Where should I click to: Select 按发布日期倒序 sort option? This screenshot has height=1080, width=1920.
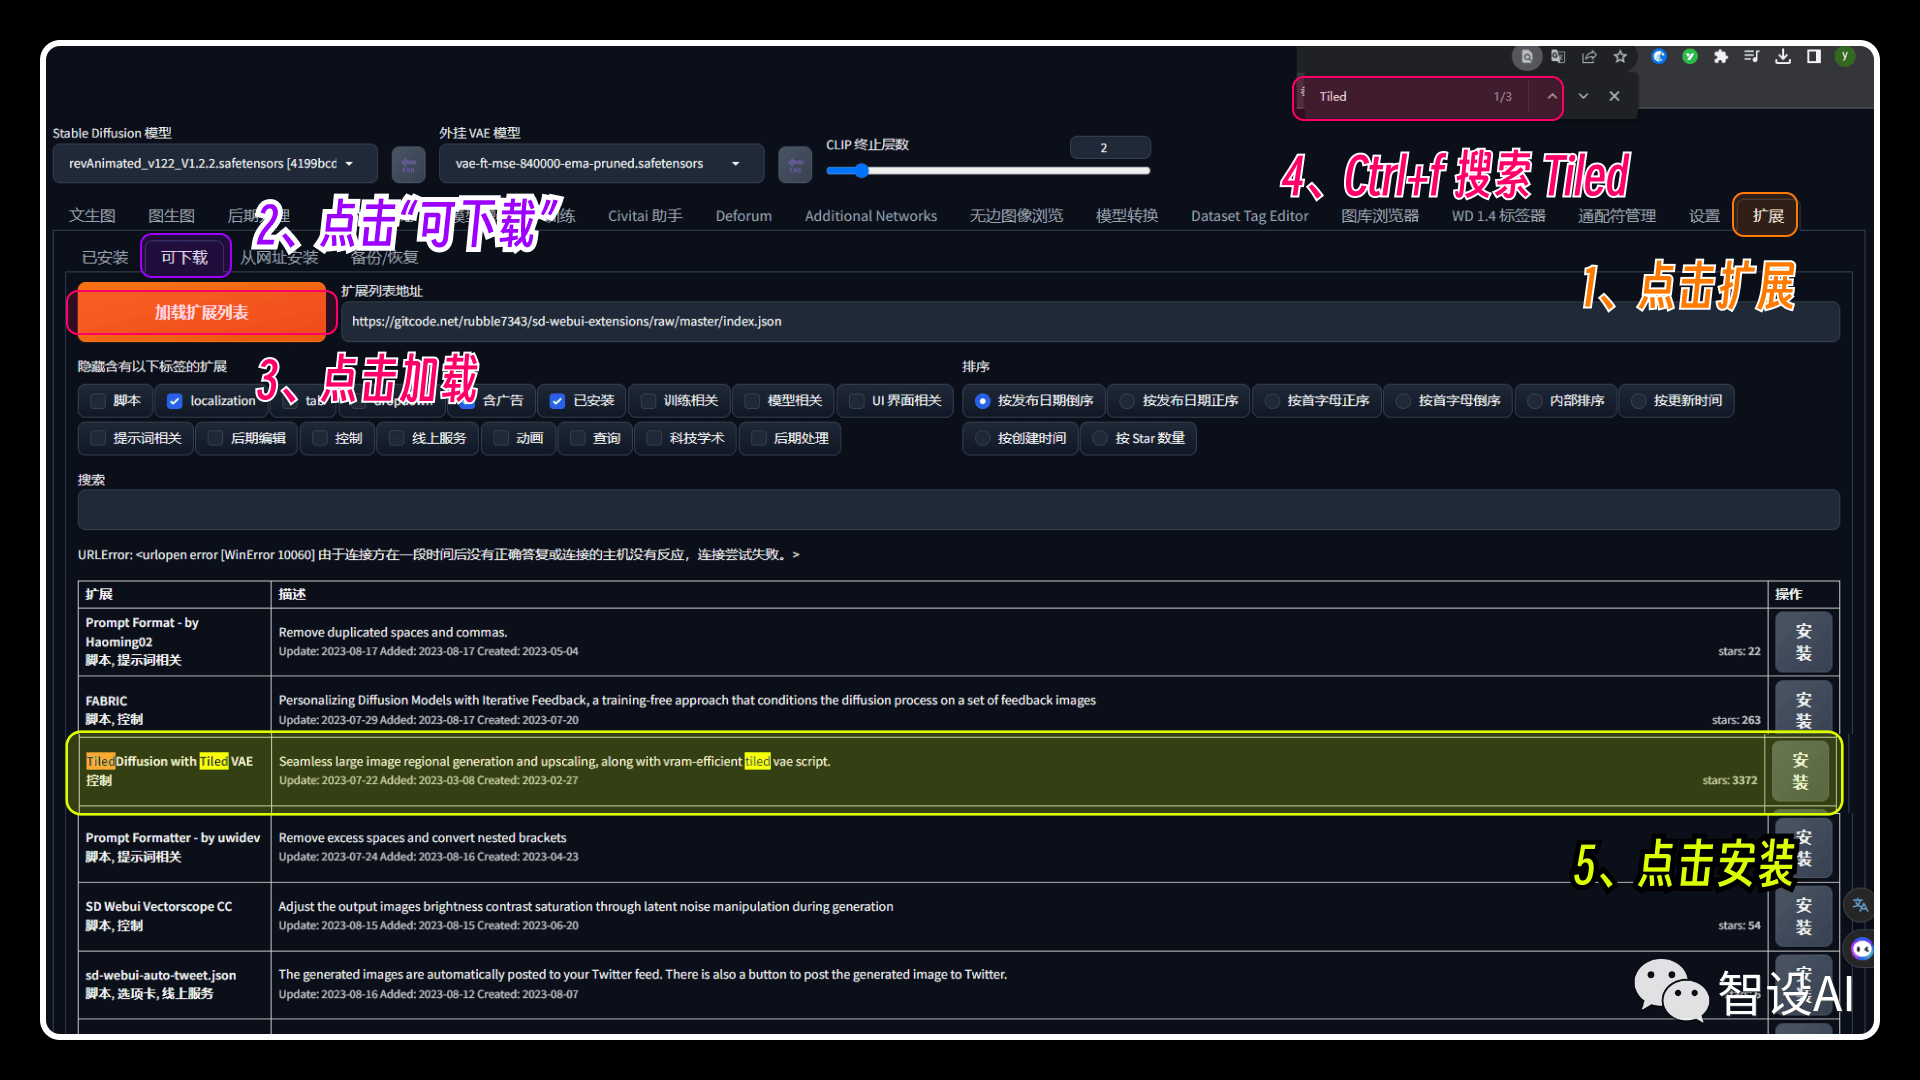tap(1034, 401)
